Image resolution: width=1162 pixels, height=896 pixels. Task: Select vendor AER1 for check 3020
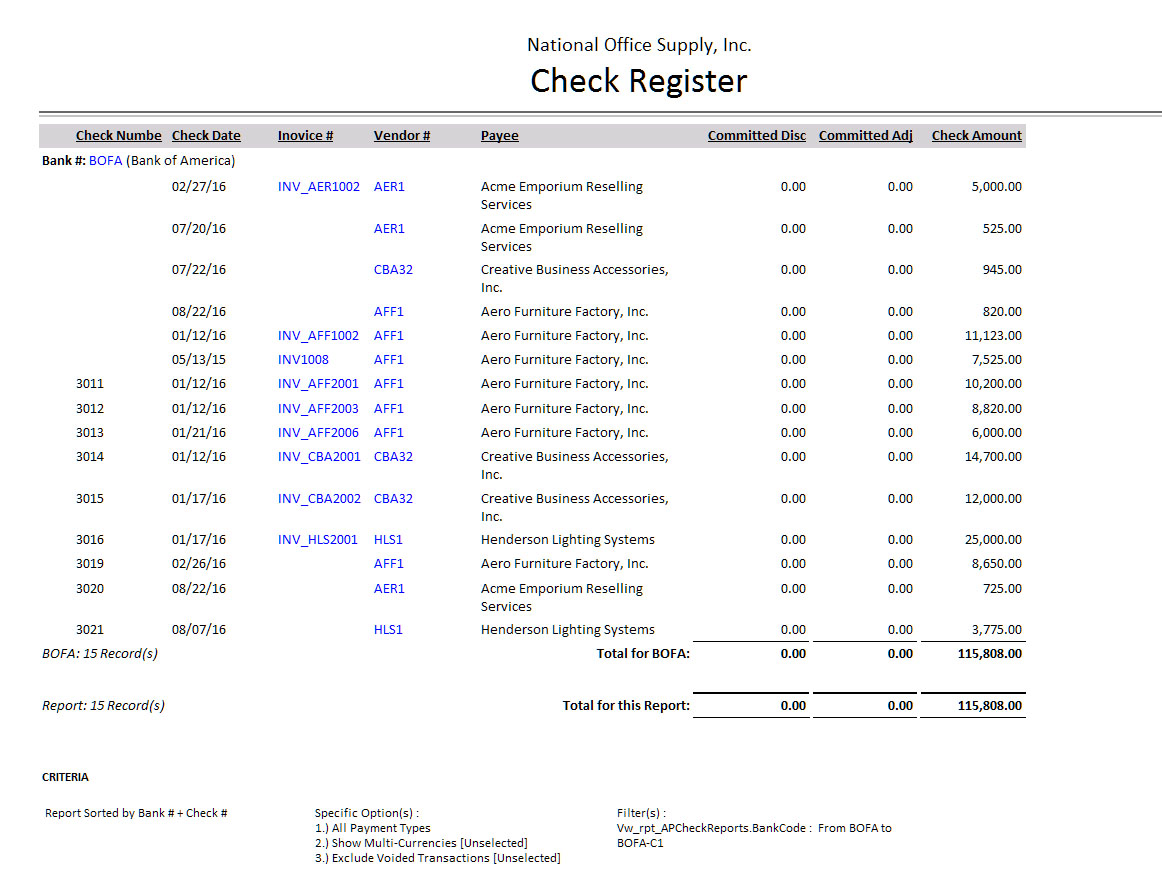(389, 589)
